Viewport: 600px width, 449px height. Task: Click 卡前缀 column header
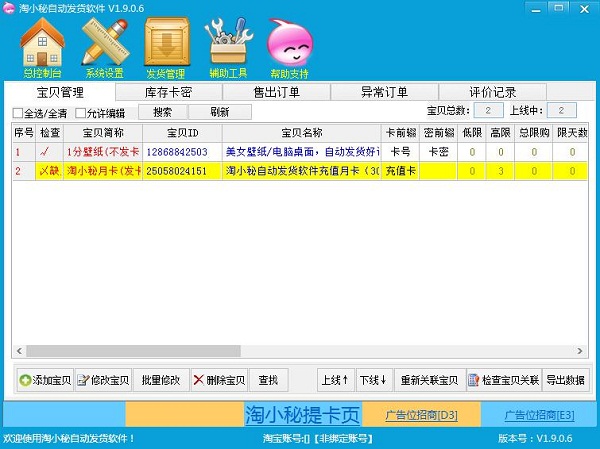(x=400, y=133)
